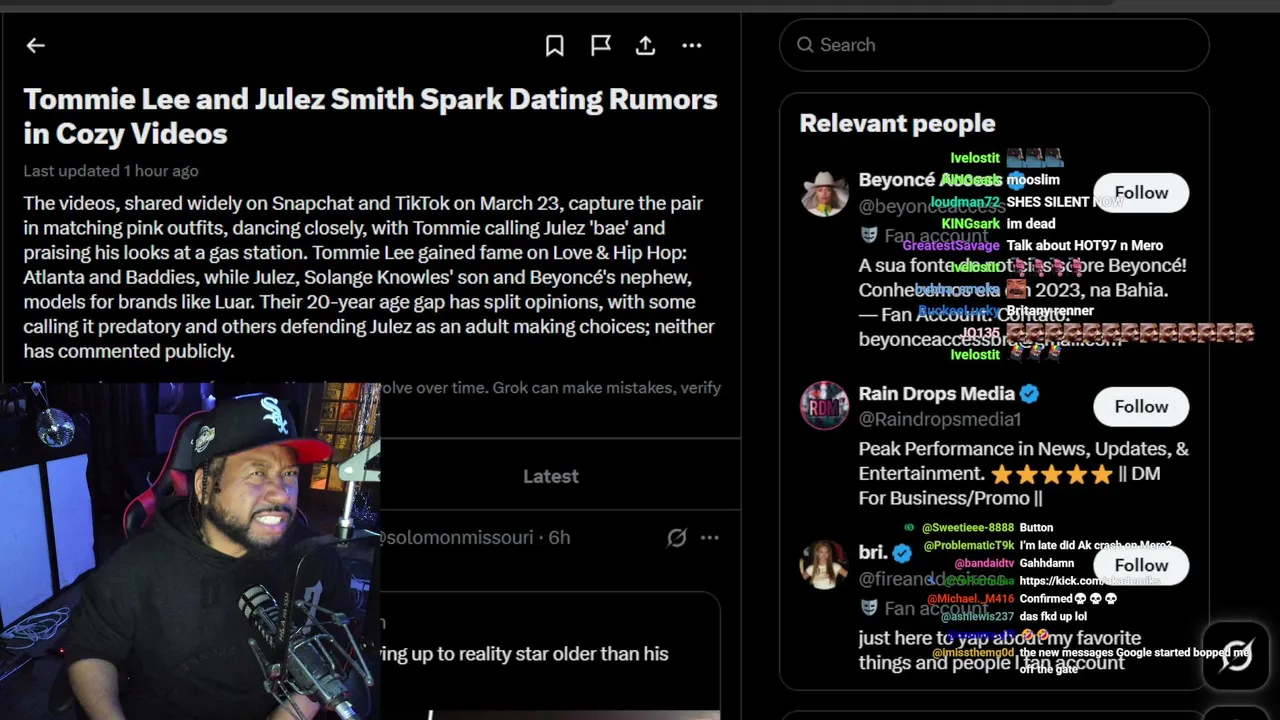The height and width of the screenshot is (720, 1280).
Task: Click bri. verified badge
Action: 902,553
